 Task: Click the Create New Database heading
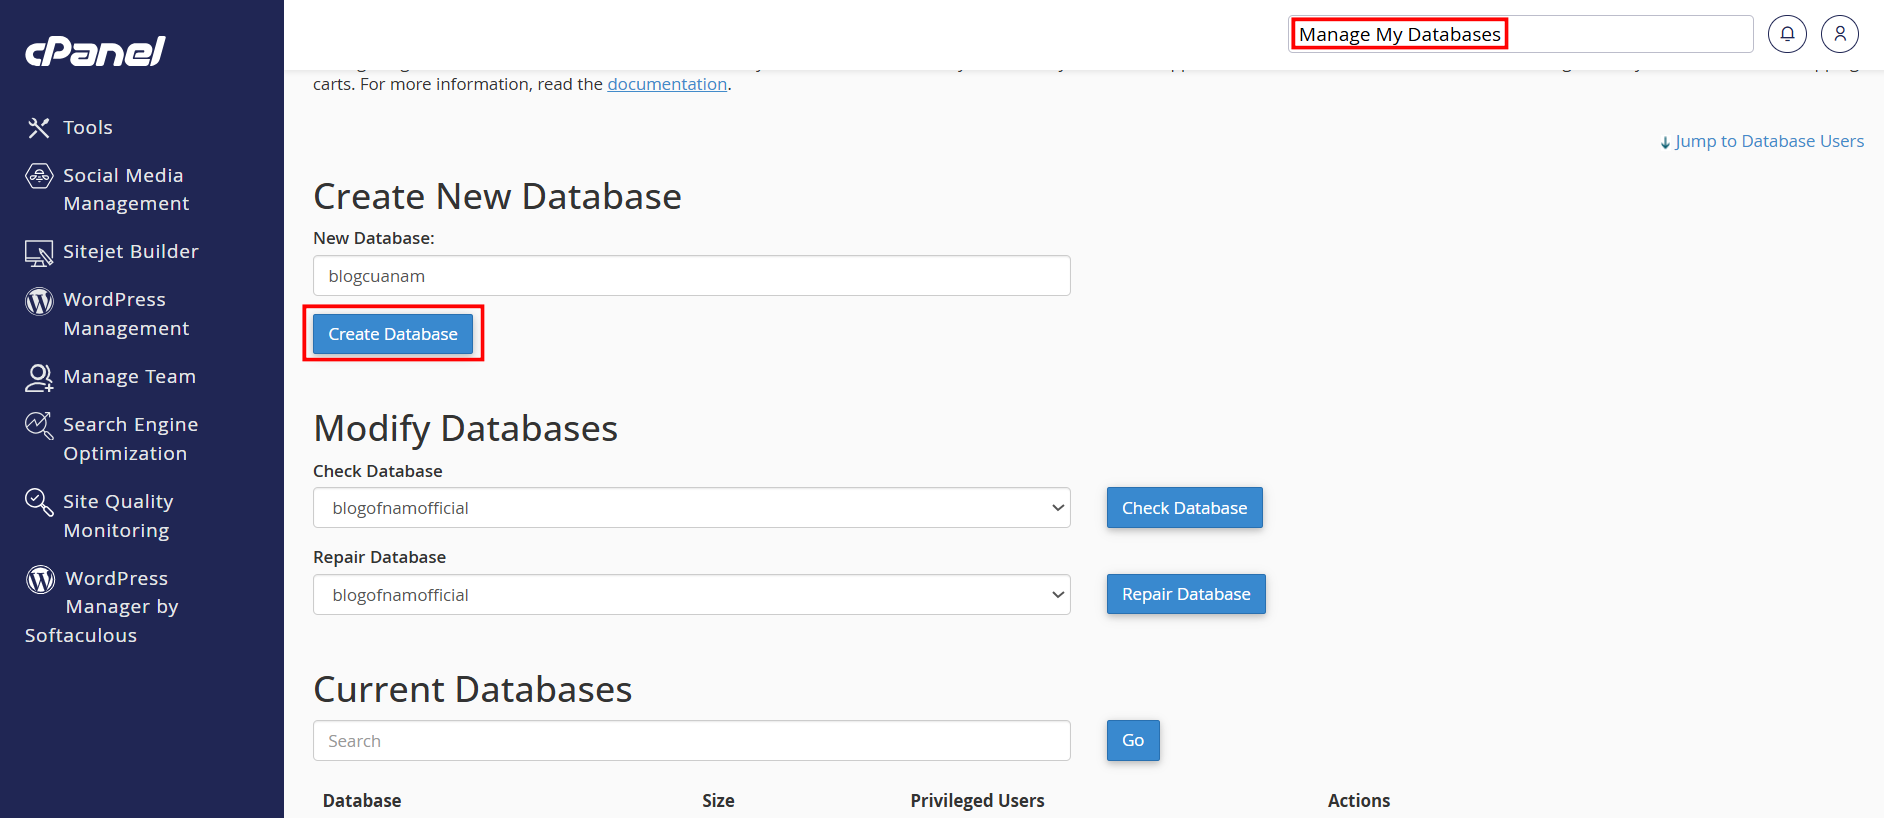click(x=497, y=197)
